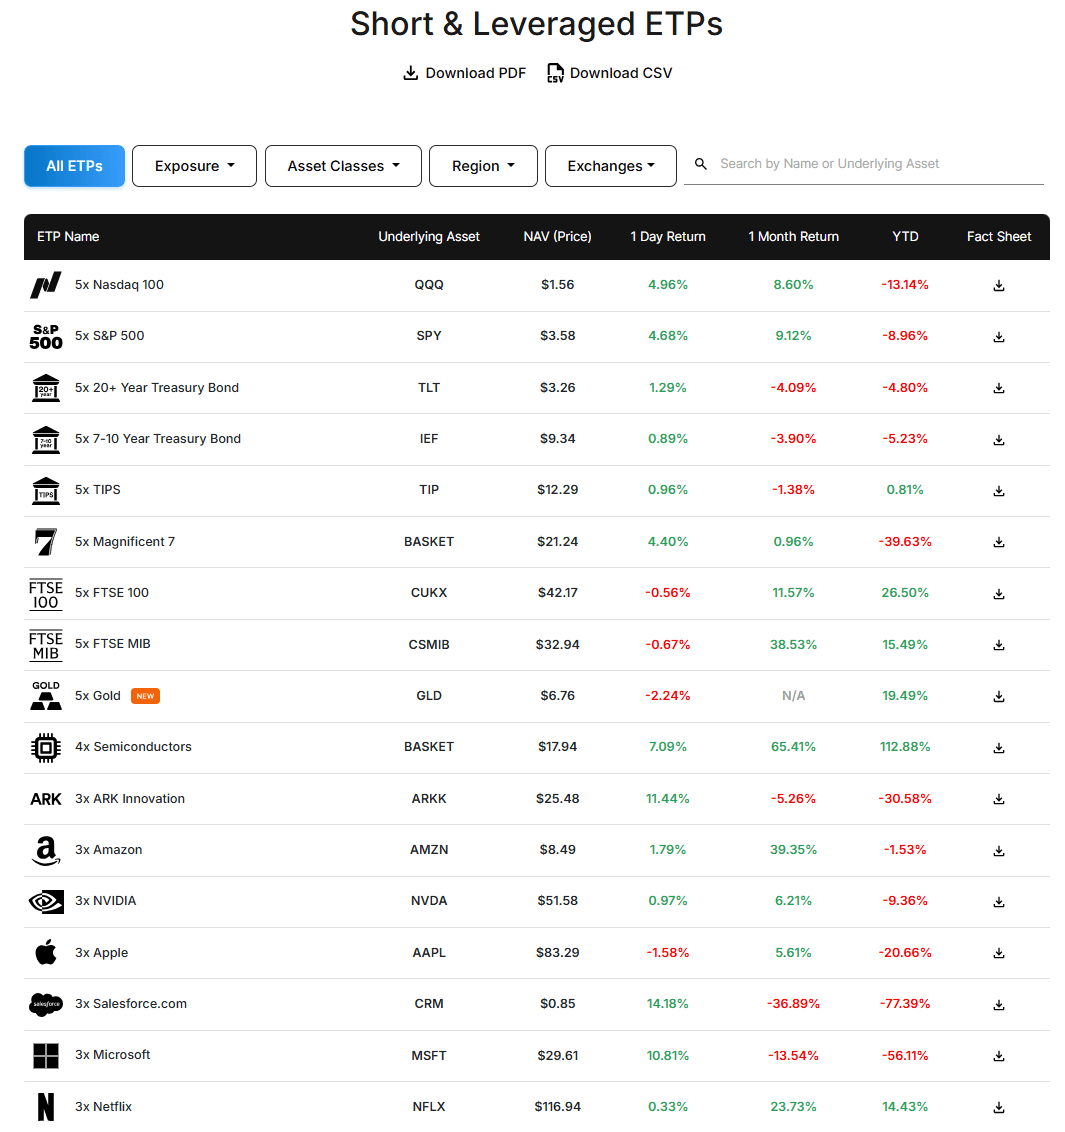
Task: Open the Asset Classes dropdown
Action: coord(343,165)
